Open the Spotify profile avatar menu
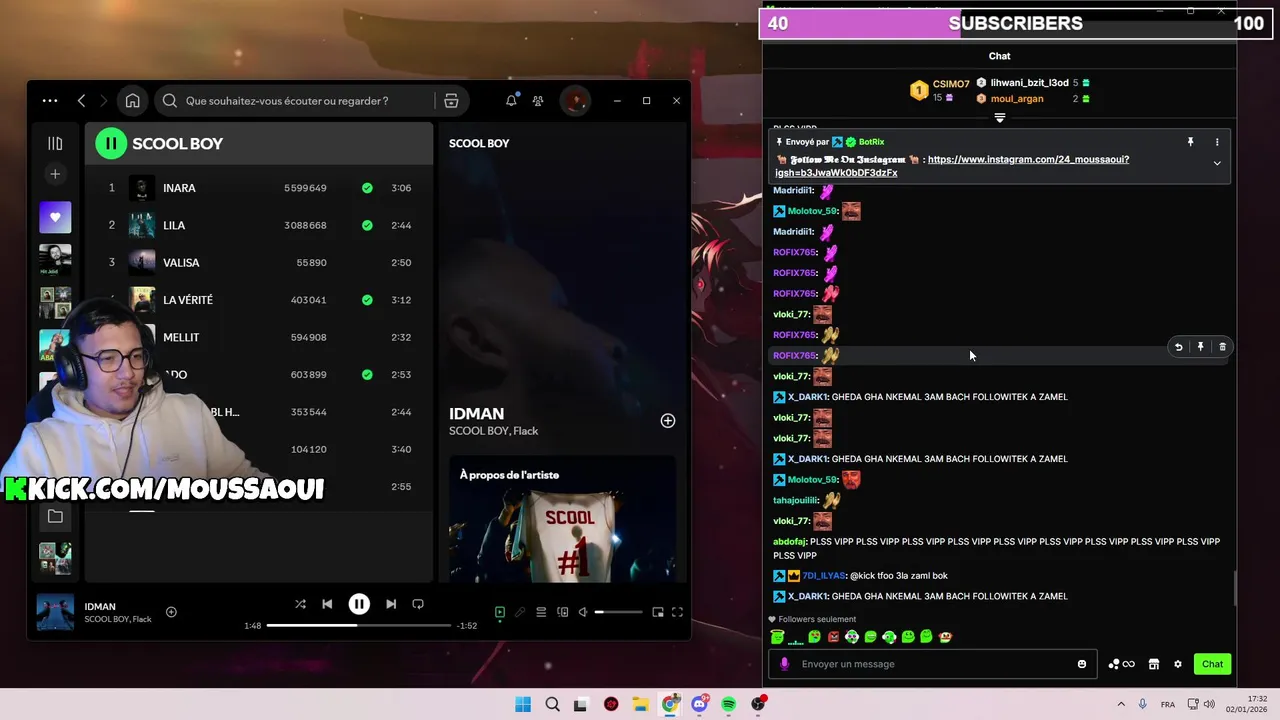 tap(574, 101)
